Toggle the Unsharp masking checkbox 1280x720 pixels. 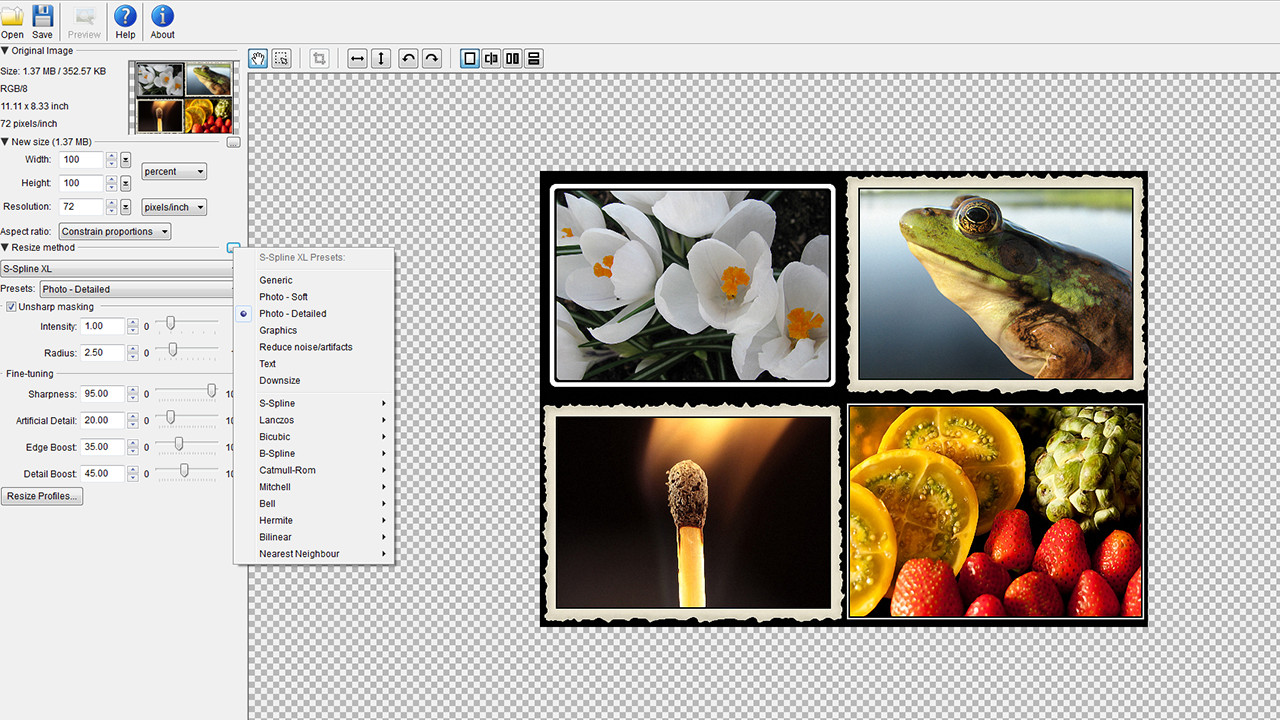point(11,307)
